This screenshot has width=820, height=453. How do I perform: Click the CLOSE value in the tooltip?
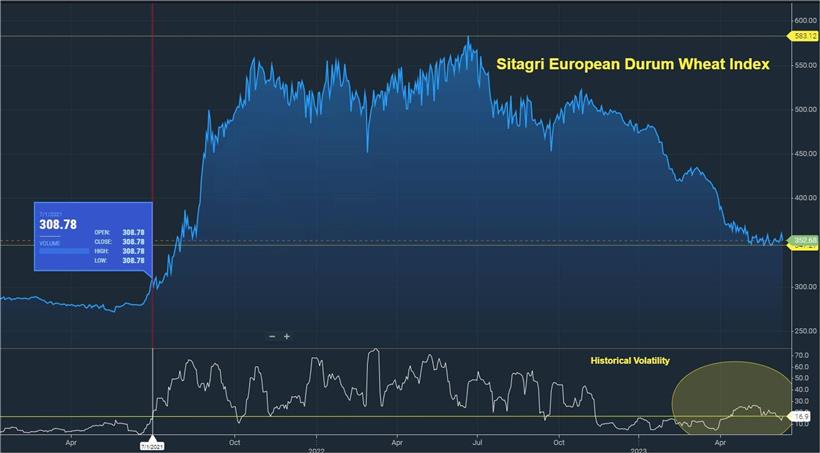(x=132, y=242)
